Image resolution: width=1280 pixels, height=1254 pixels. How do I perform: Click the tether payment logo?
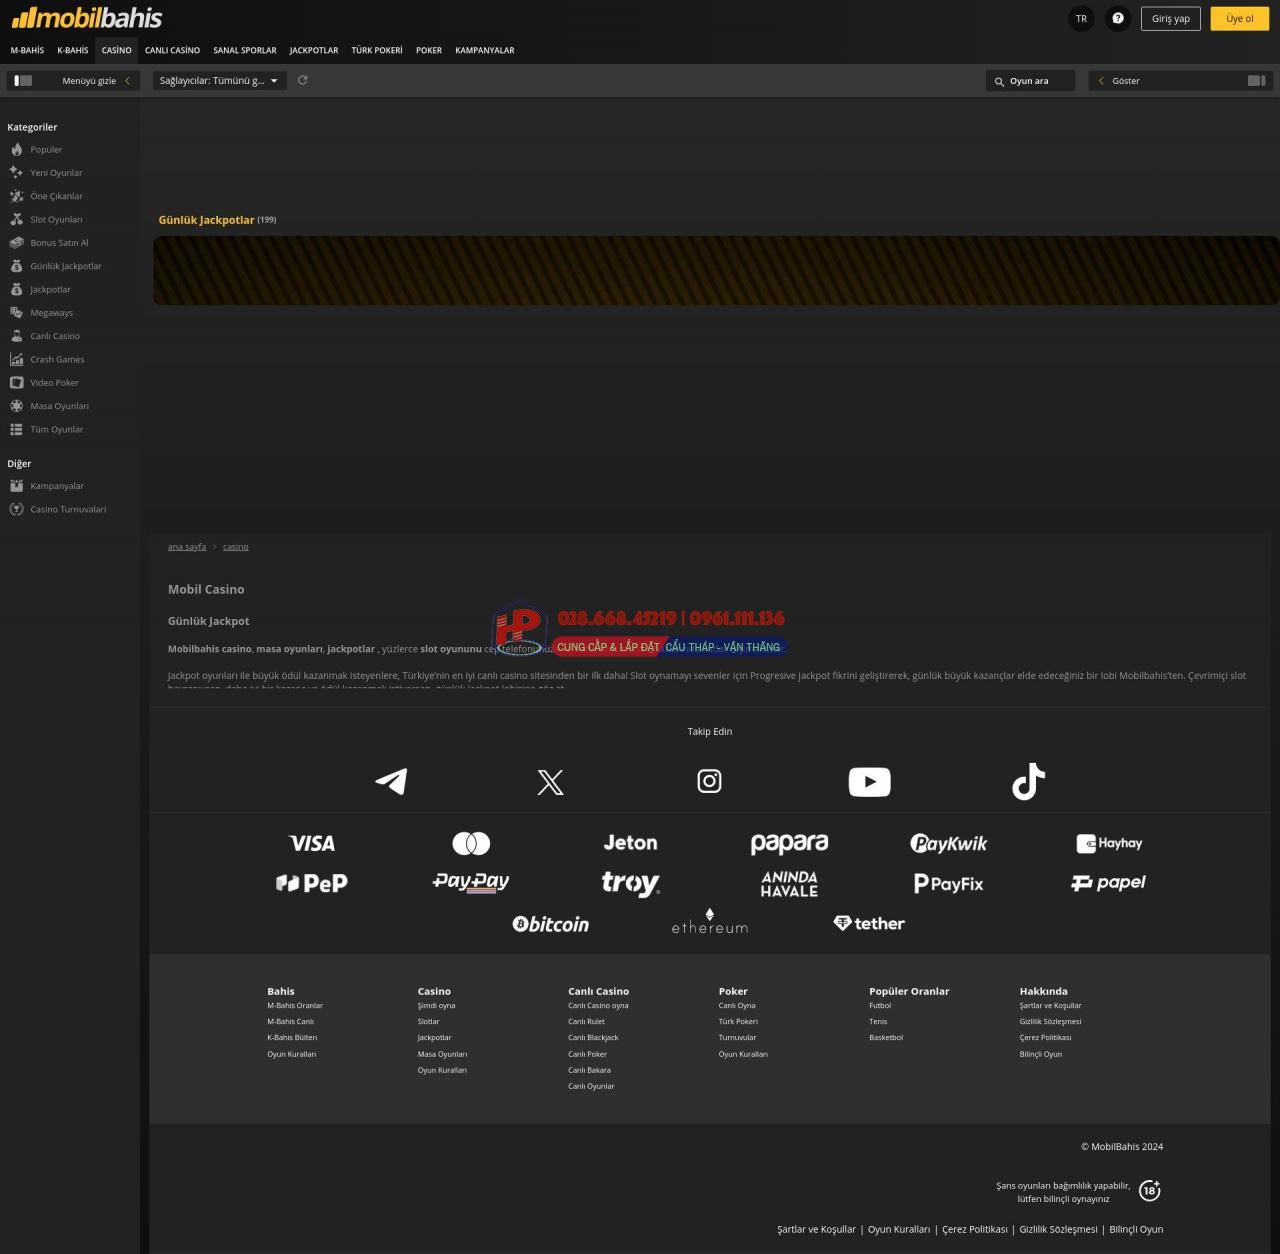(869, 923)
